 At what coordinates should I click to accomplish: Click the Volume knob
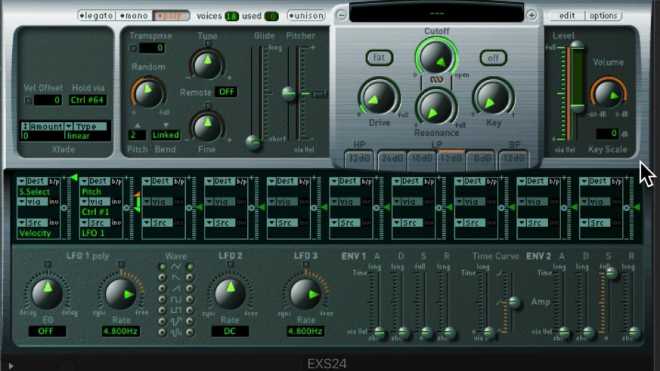tap(608, 94)
